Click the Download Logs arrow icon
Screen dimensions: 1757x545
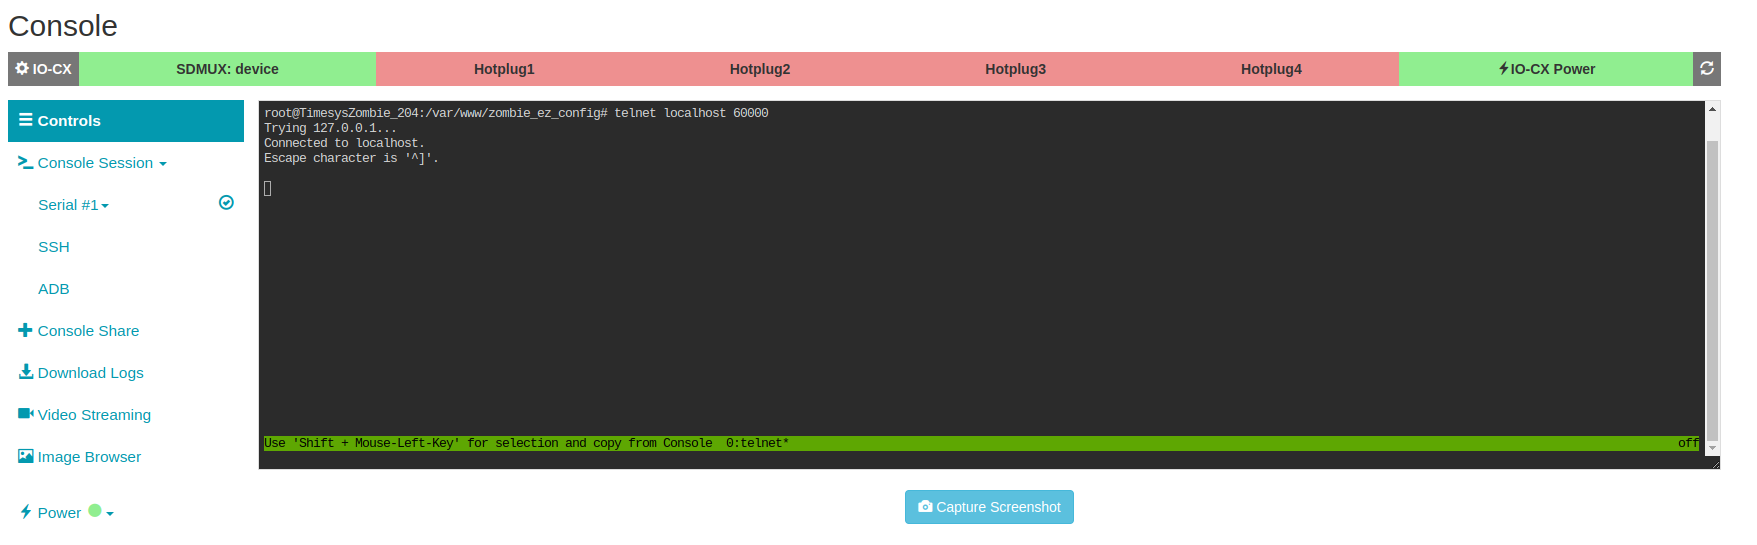point(26,372)
